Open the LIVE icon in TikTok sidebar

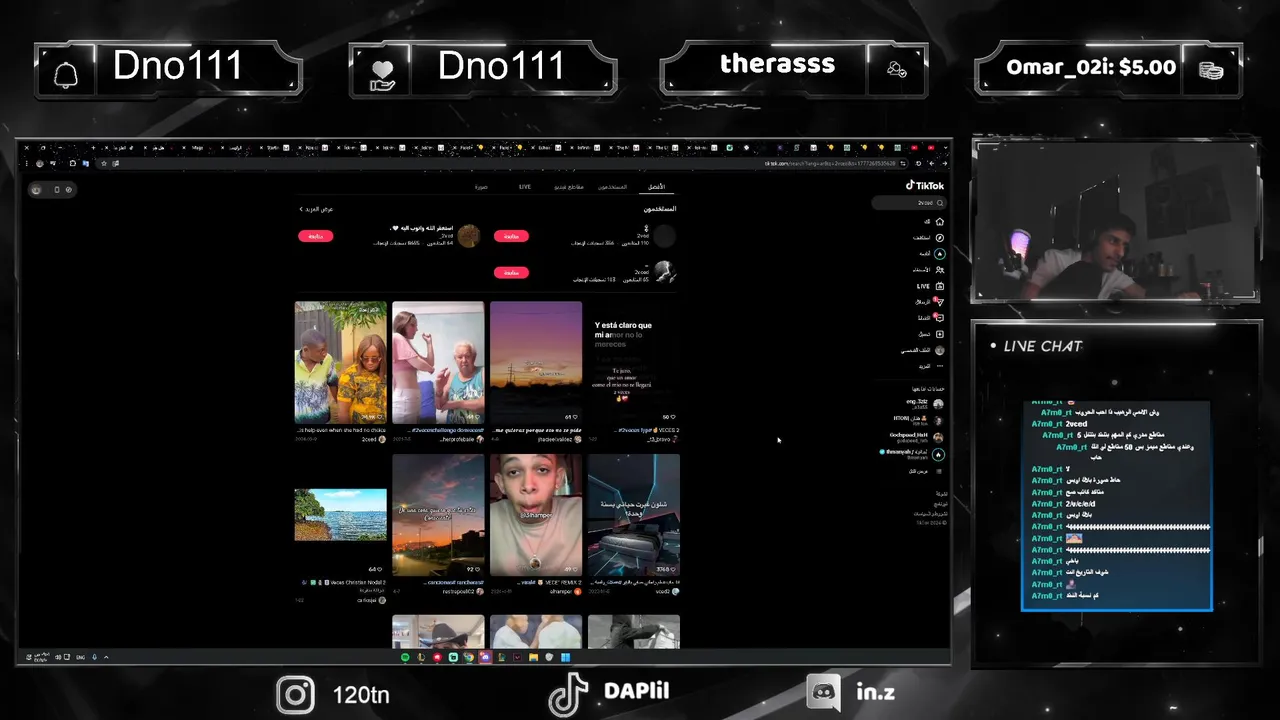(x=939, y=286)
